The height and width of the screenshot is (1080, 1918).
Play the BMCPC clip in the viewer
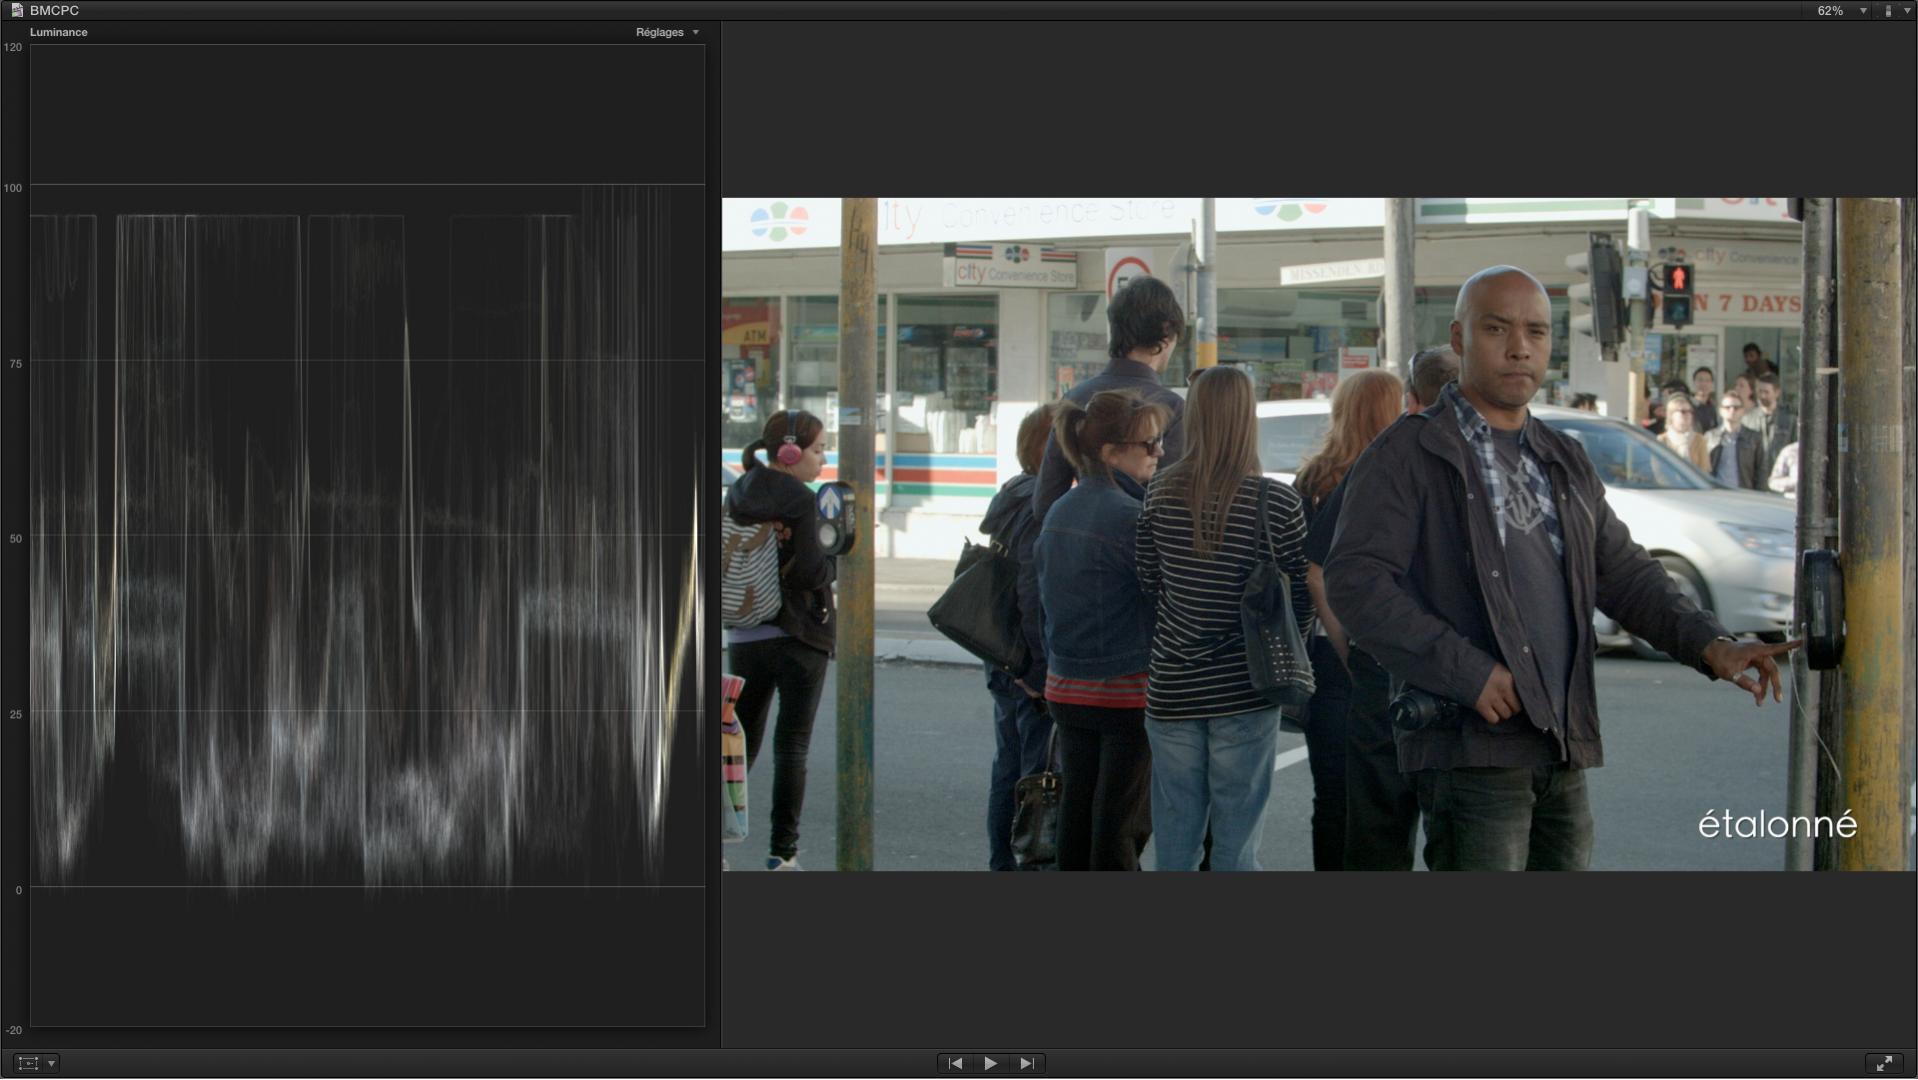tap(990, 1063)
